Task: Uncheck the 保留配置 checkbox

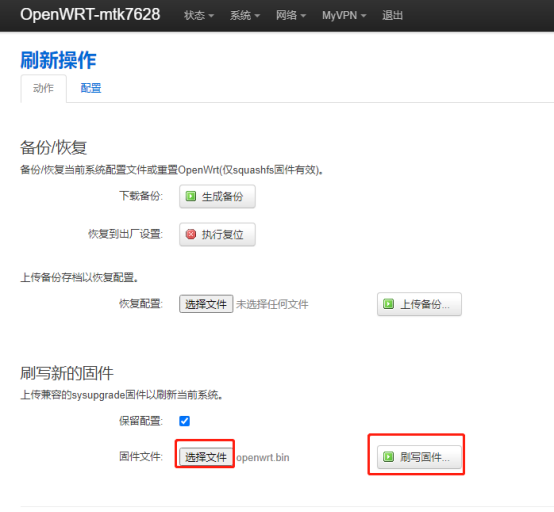Action: pyautogui.click(x=184, y=421)
